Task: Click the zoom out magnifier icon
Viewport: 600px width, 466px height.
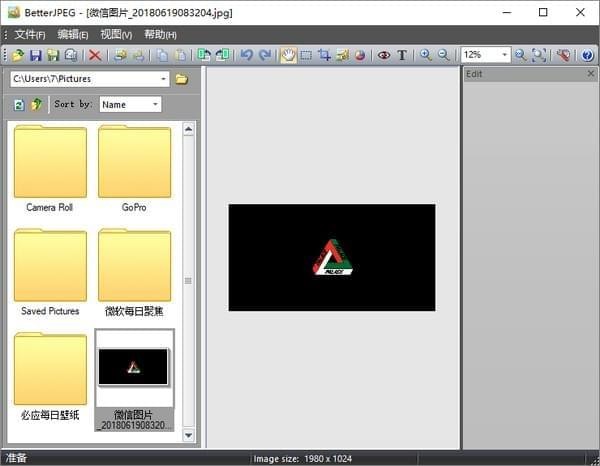Action: [x=444, y=55]
